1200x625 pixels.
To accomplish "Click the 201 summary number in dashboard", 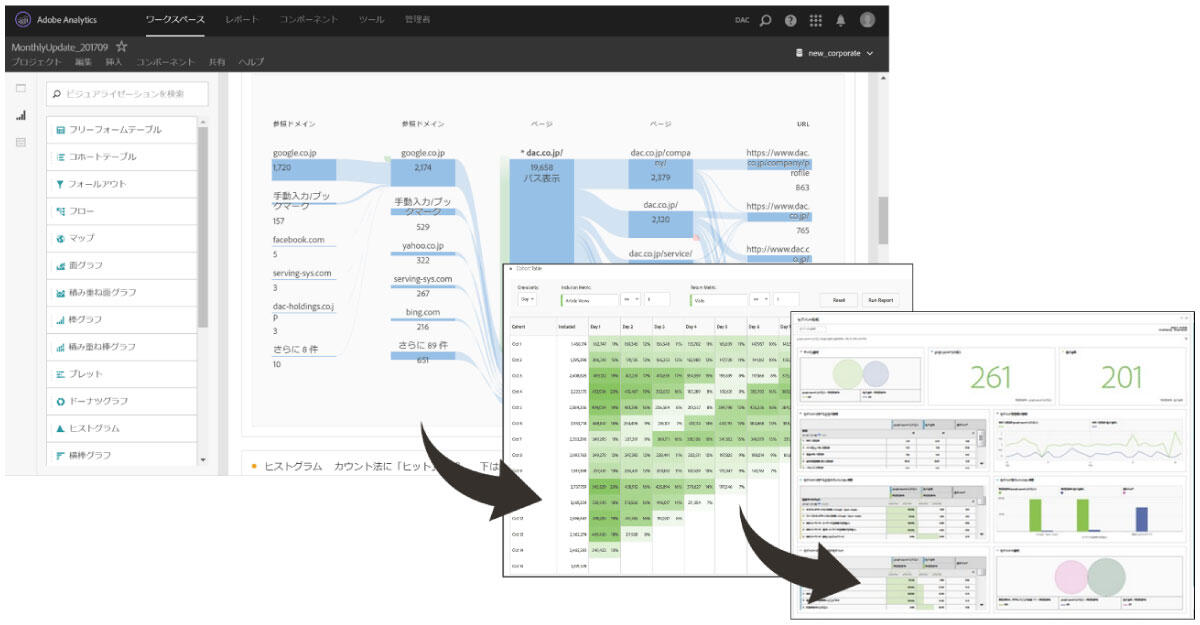I will (1121, 375).
